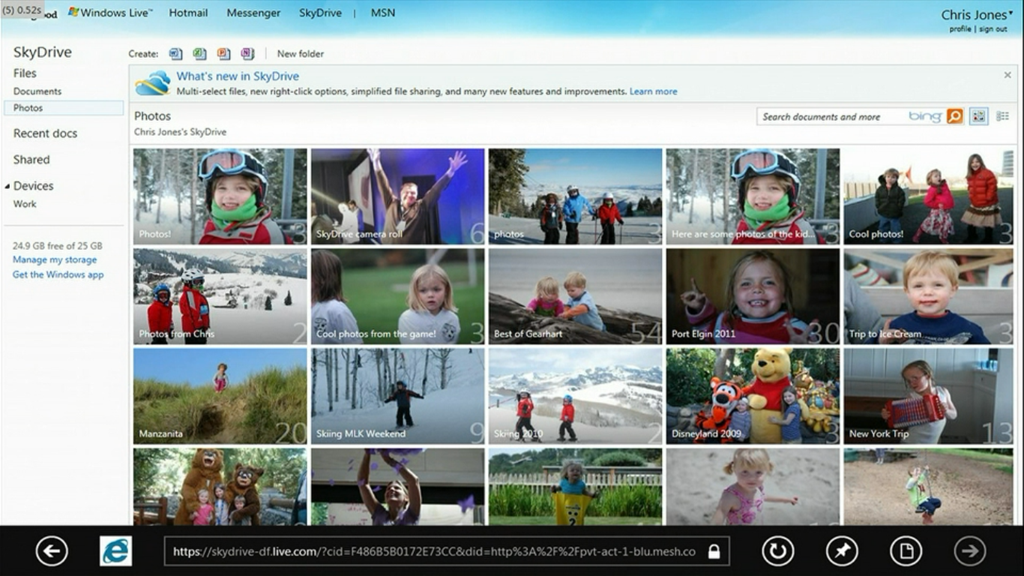Open the album with child in sack race
The height and width of the screenshot is (576, 1024).
(575, 487)
